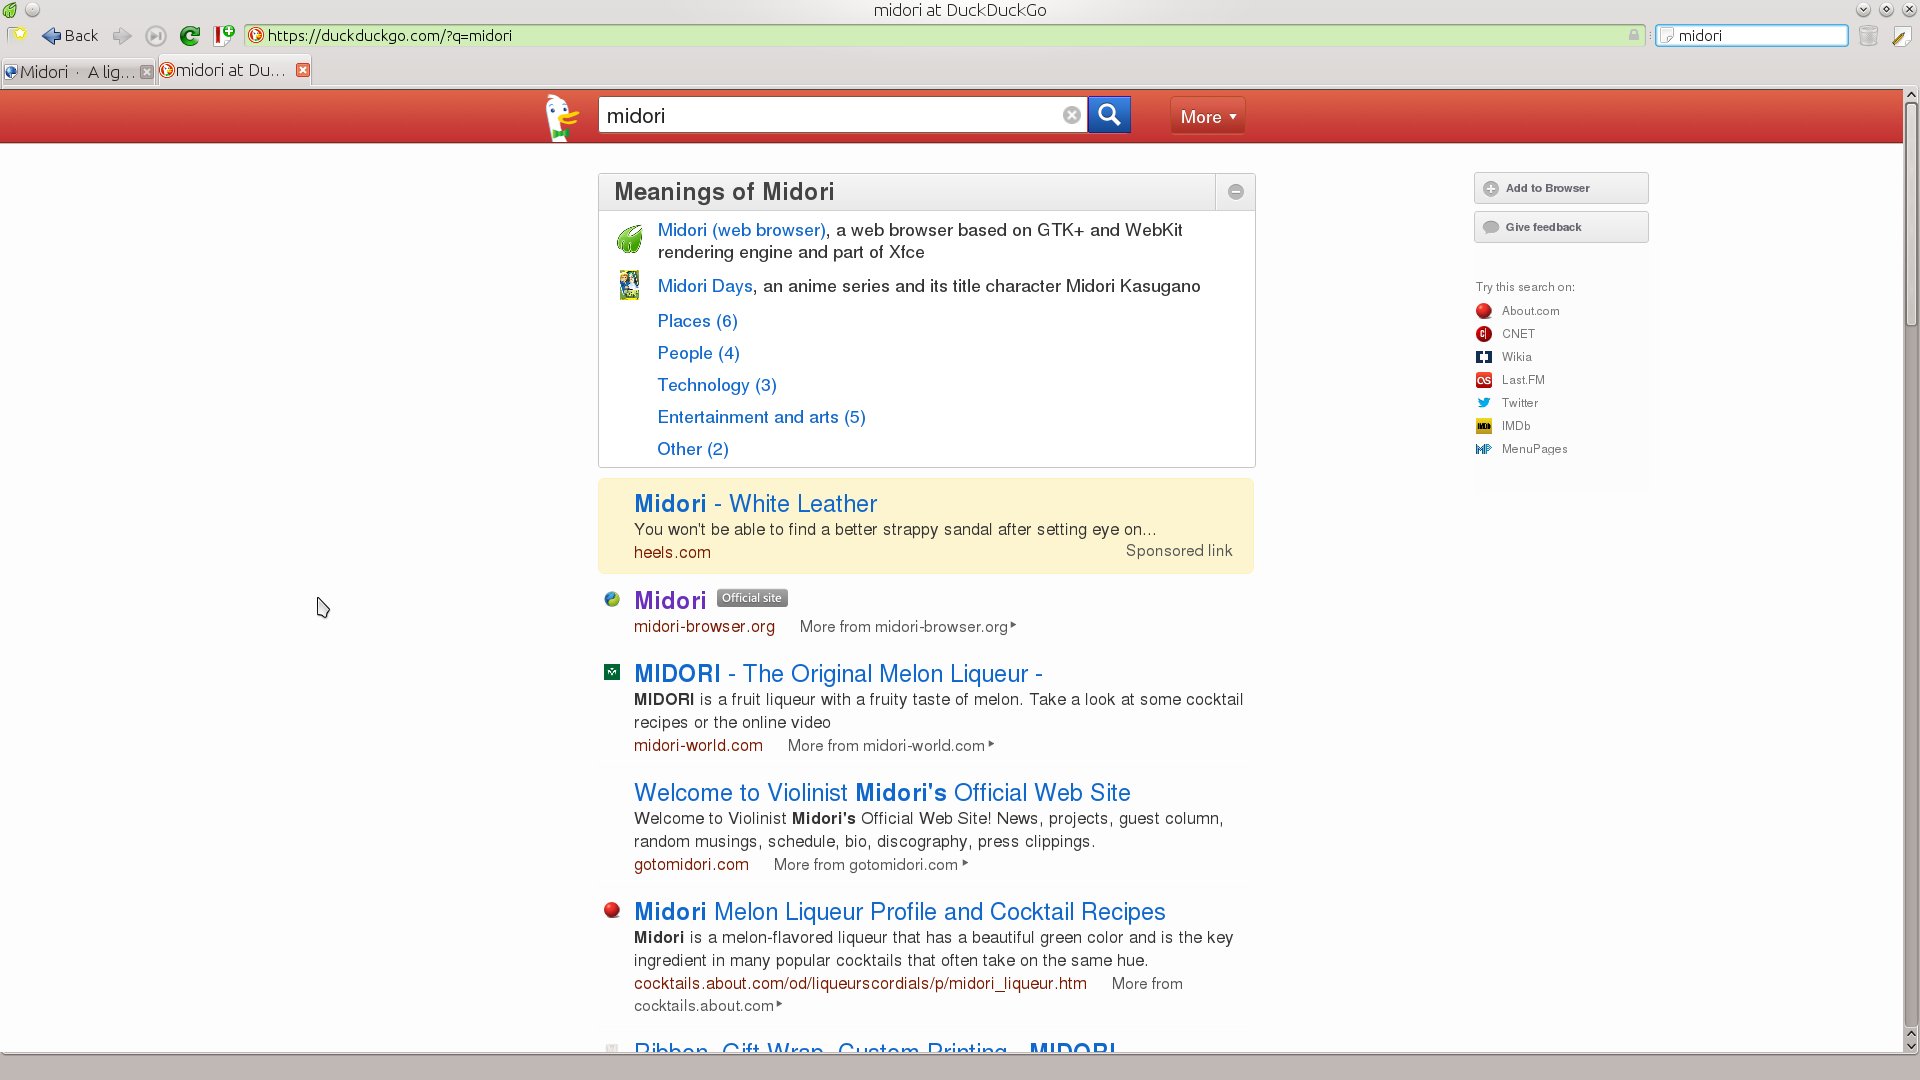Try this search on Twitter
Image resolution: width=1920 pixels, height=1080 pixels.
coord(1508,403)
